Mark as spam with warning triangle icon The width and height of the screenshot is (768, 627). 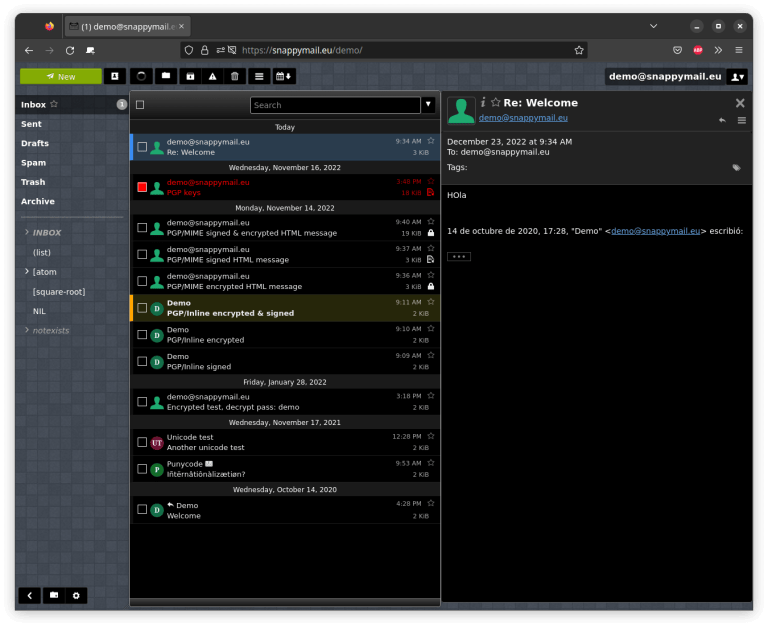click(x=213, y=76)
